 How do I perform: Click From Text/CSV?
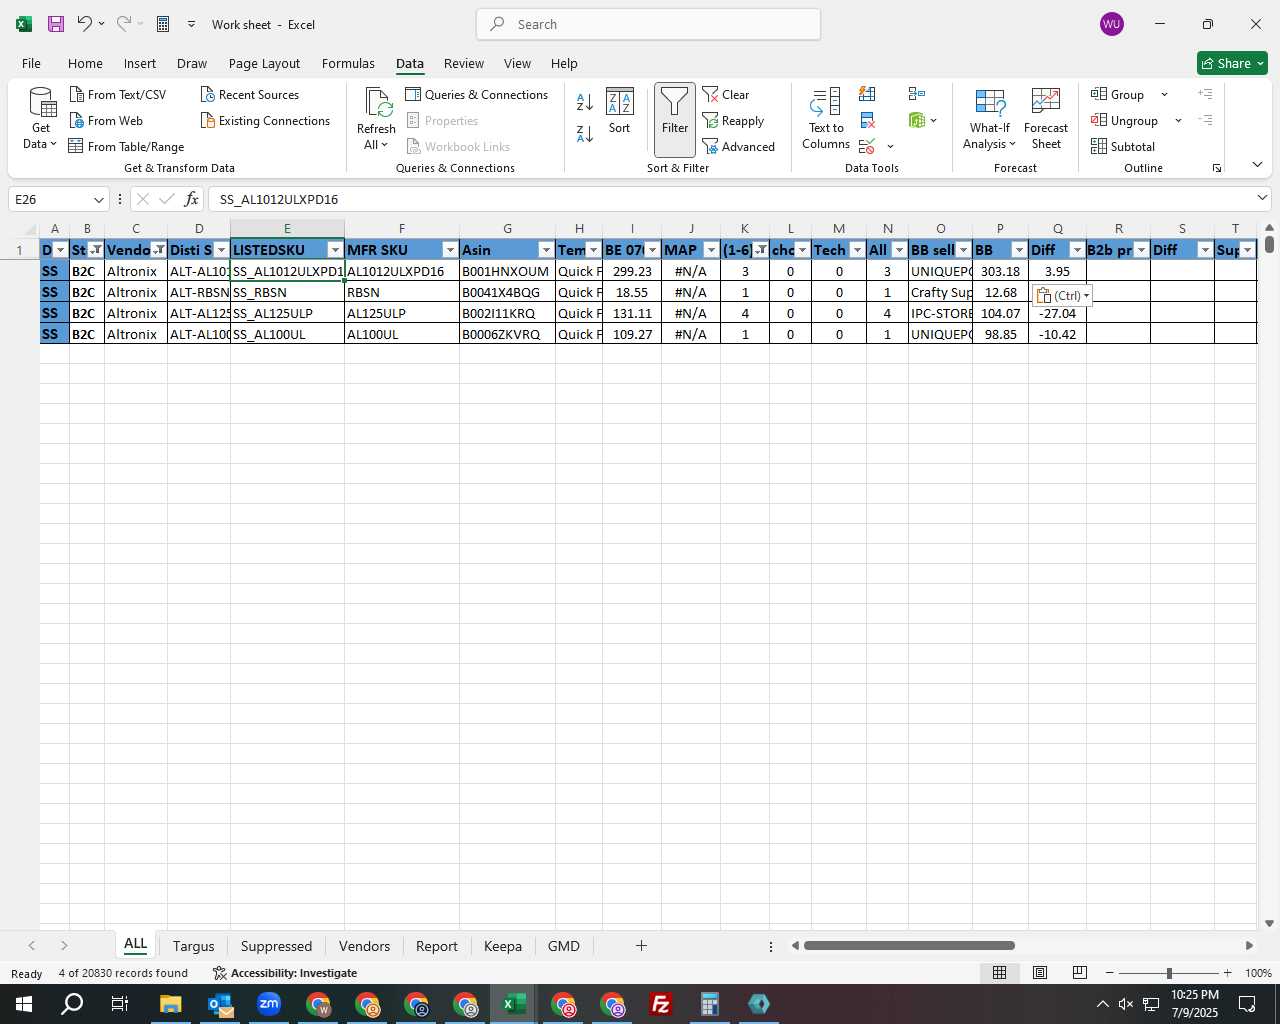[x=118, y=94]
